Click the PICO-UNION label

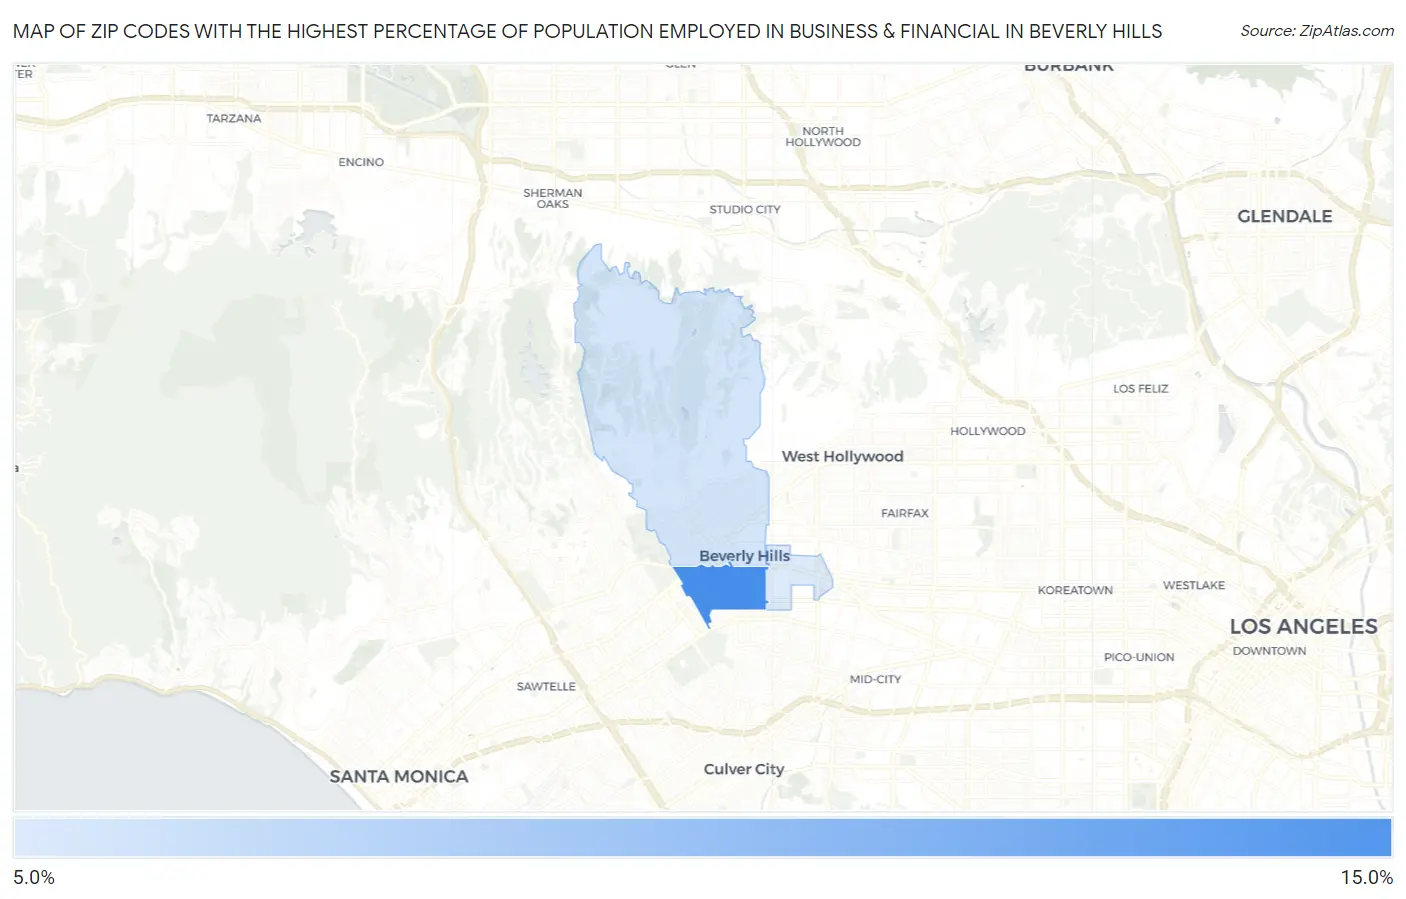[1139, 657]
